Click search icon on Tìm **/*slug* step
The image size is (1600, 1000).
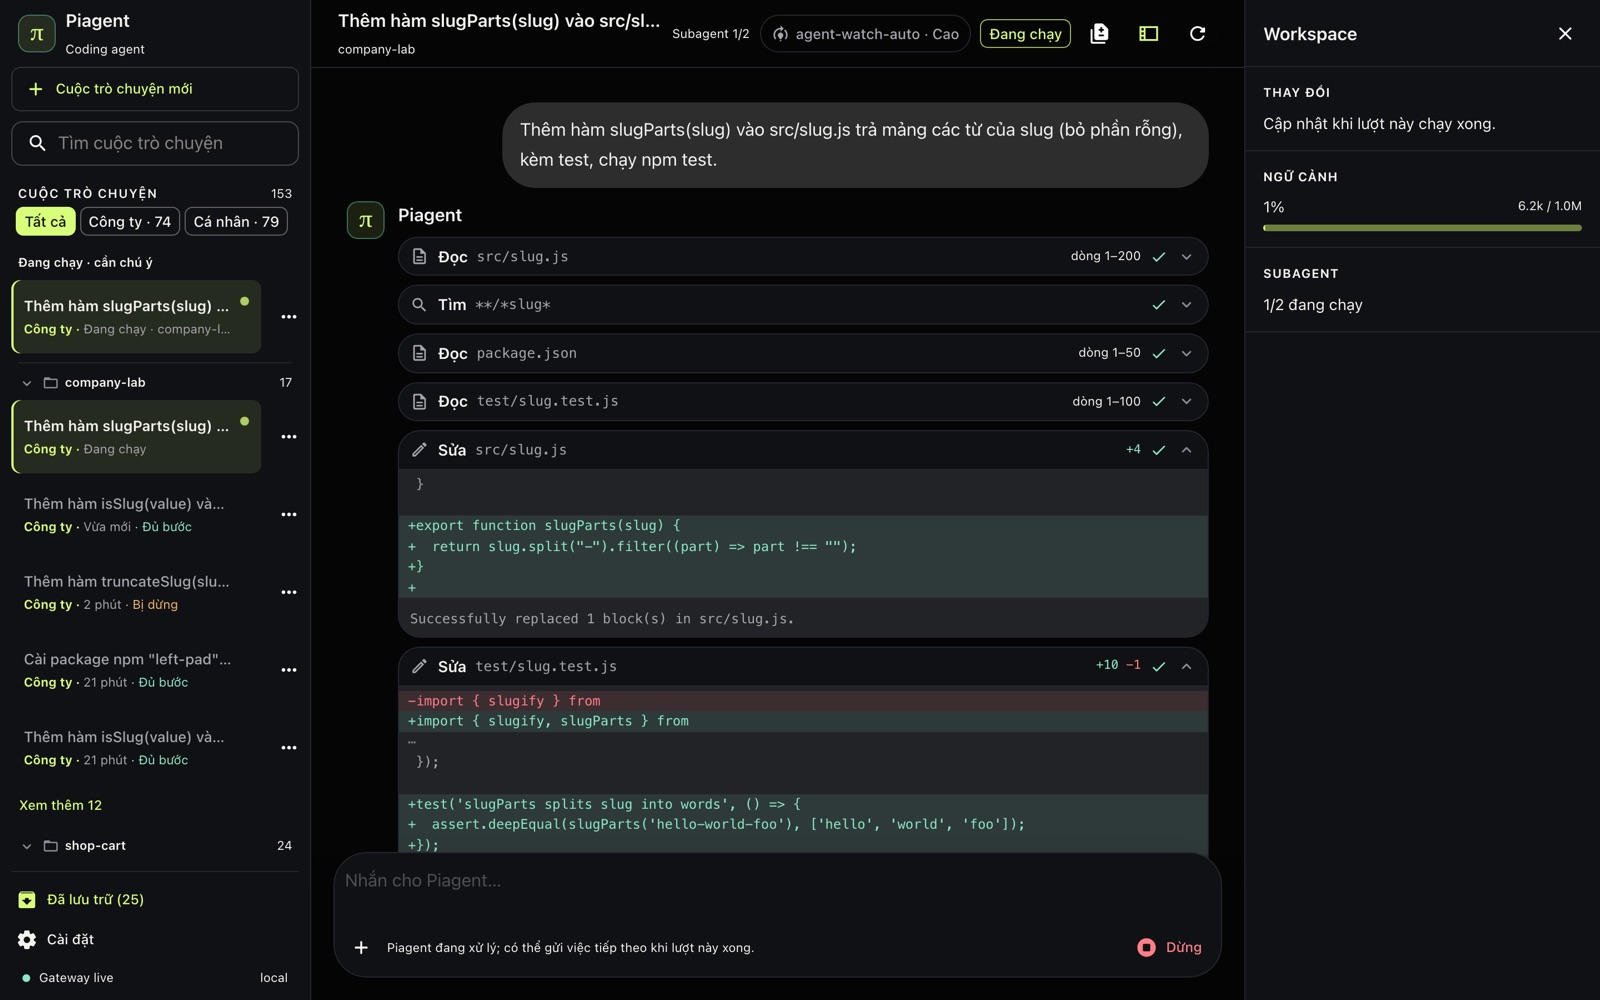[419, 305]
